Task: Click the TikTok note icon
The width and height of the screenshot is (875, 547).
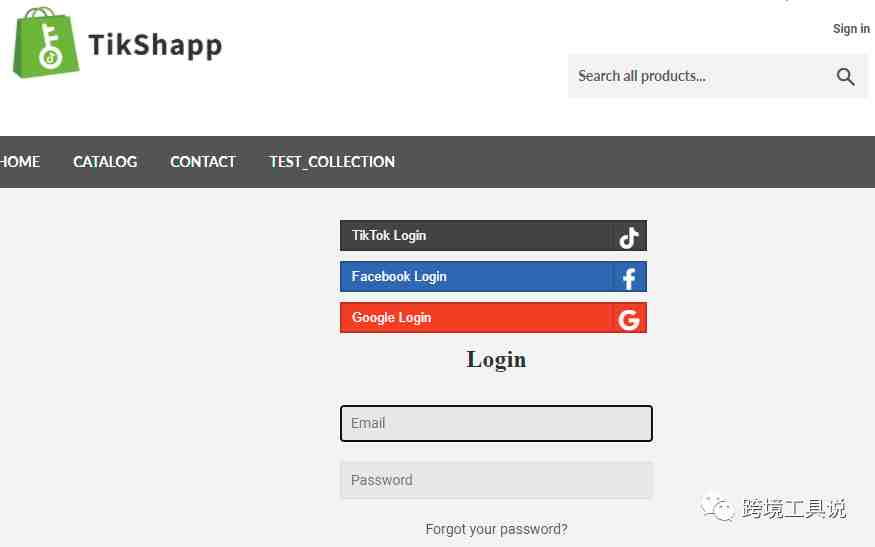Action: click(629, 237)
